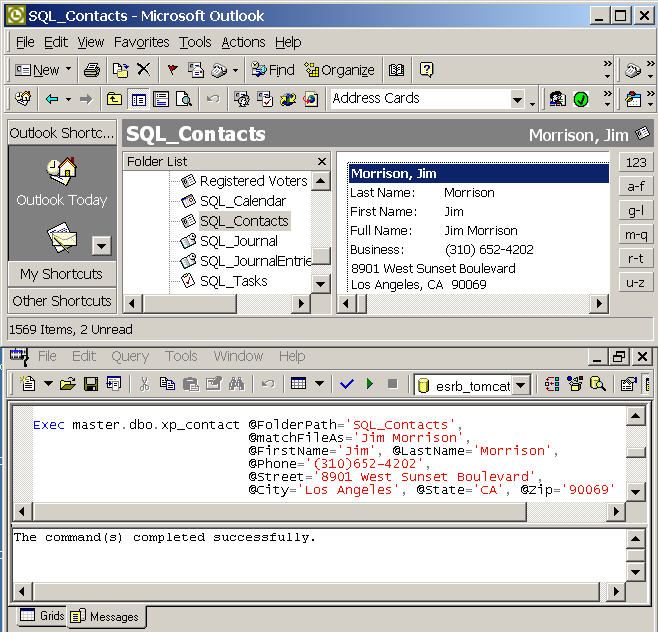Image resolution: width=658 pixels, height=632 pixels.
Task: Click the Undo icon in Outlook toolbar
Action: click(x=213, y=99)
